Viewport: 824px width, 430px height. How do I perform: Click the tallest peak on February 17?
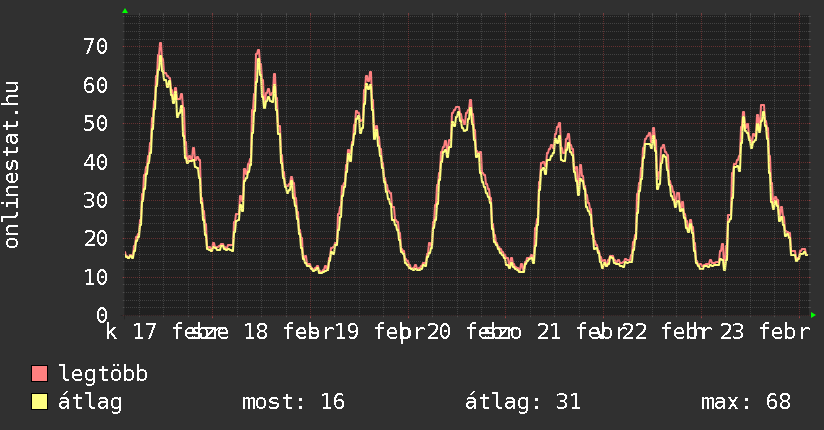pos(160,44)
